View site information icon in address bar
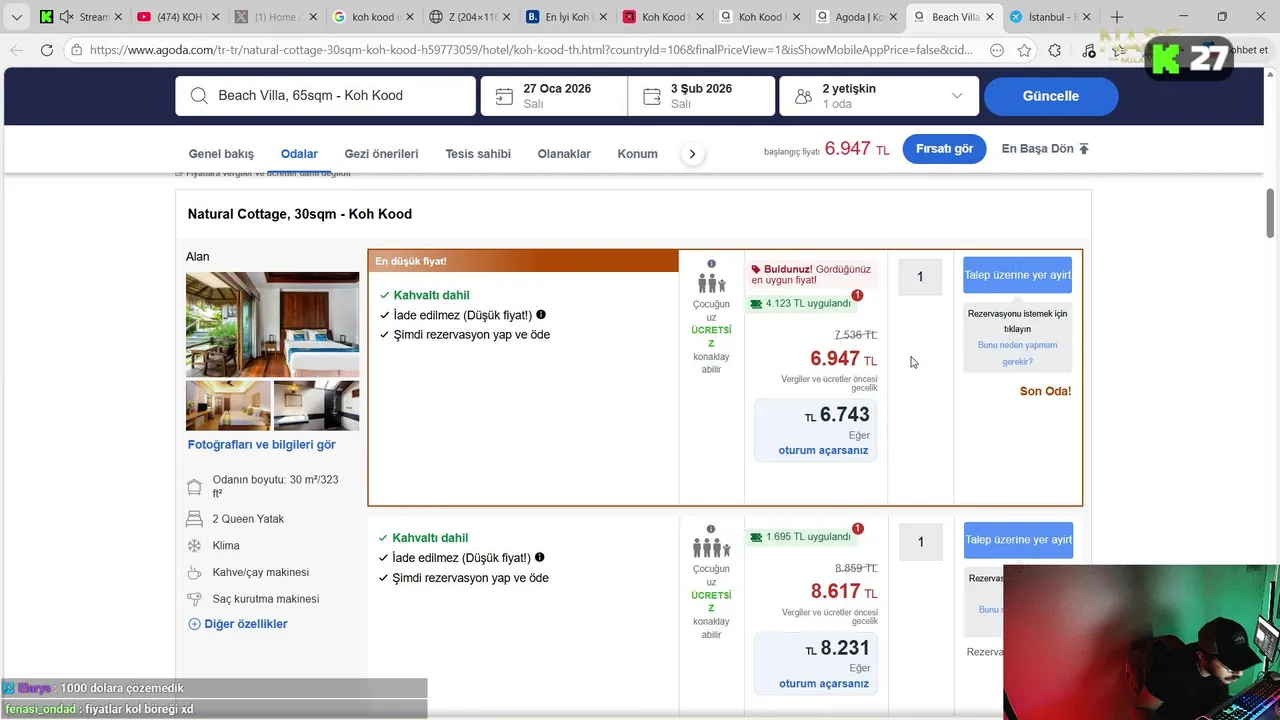The width and height of the screenshot is (1280, 720). point(76,50)
